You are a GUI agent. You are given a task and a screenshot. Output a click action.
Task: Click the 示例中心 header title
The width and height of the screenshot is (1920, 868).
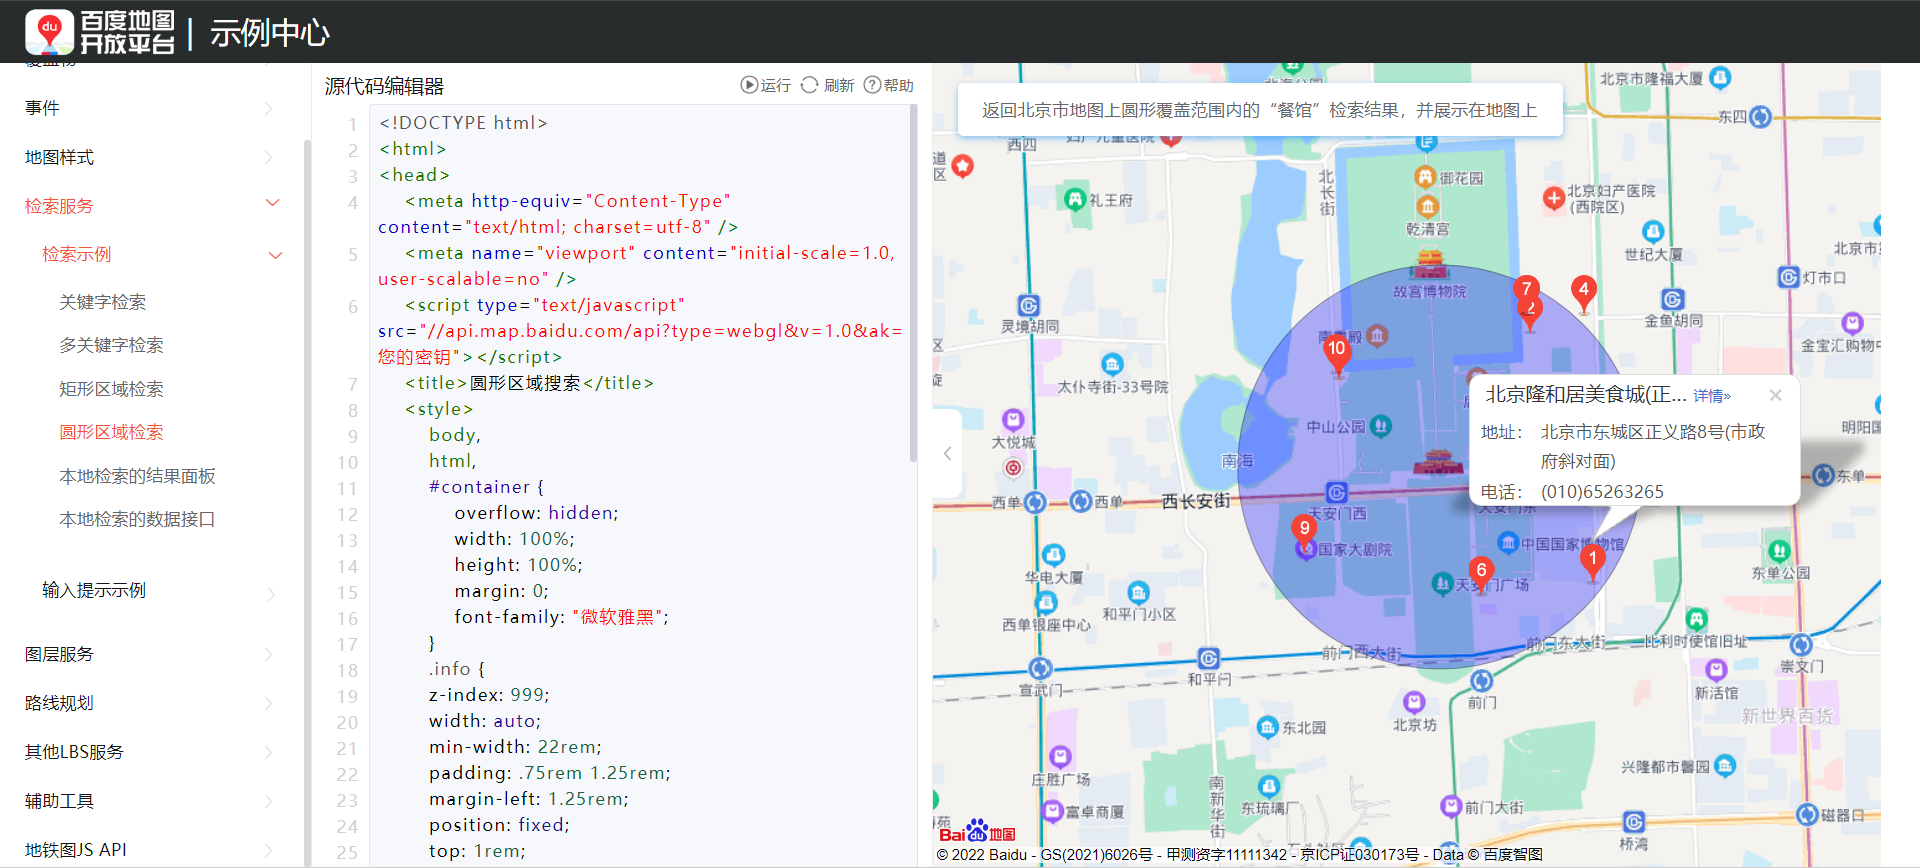(269, 33)
